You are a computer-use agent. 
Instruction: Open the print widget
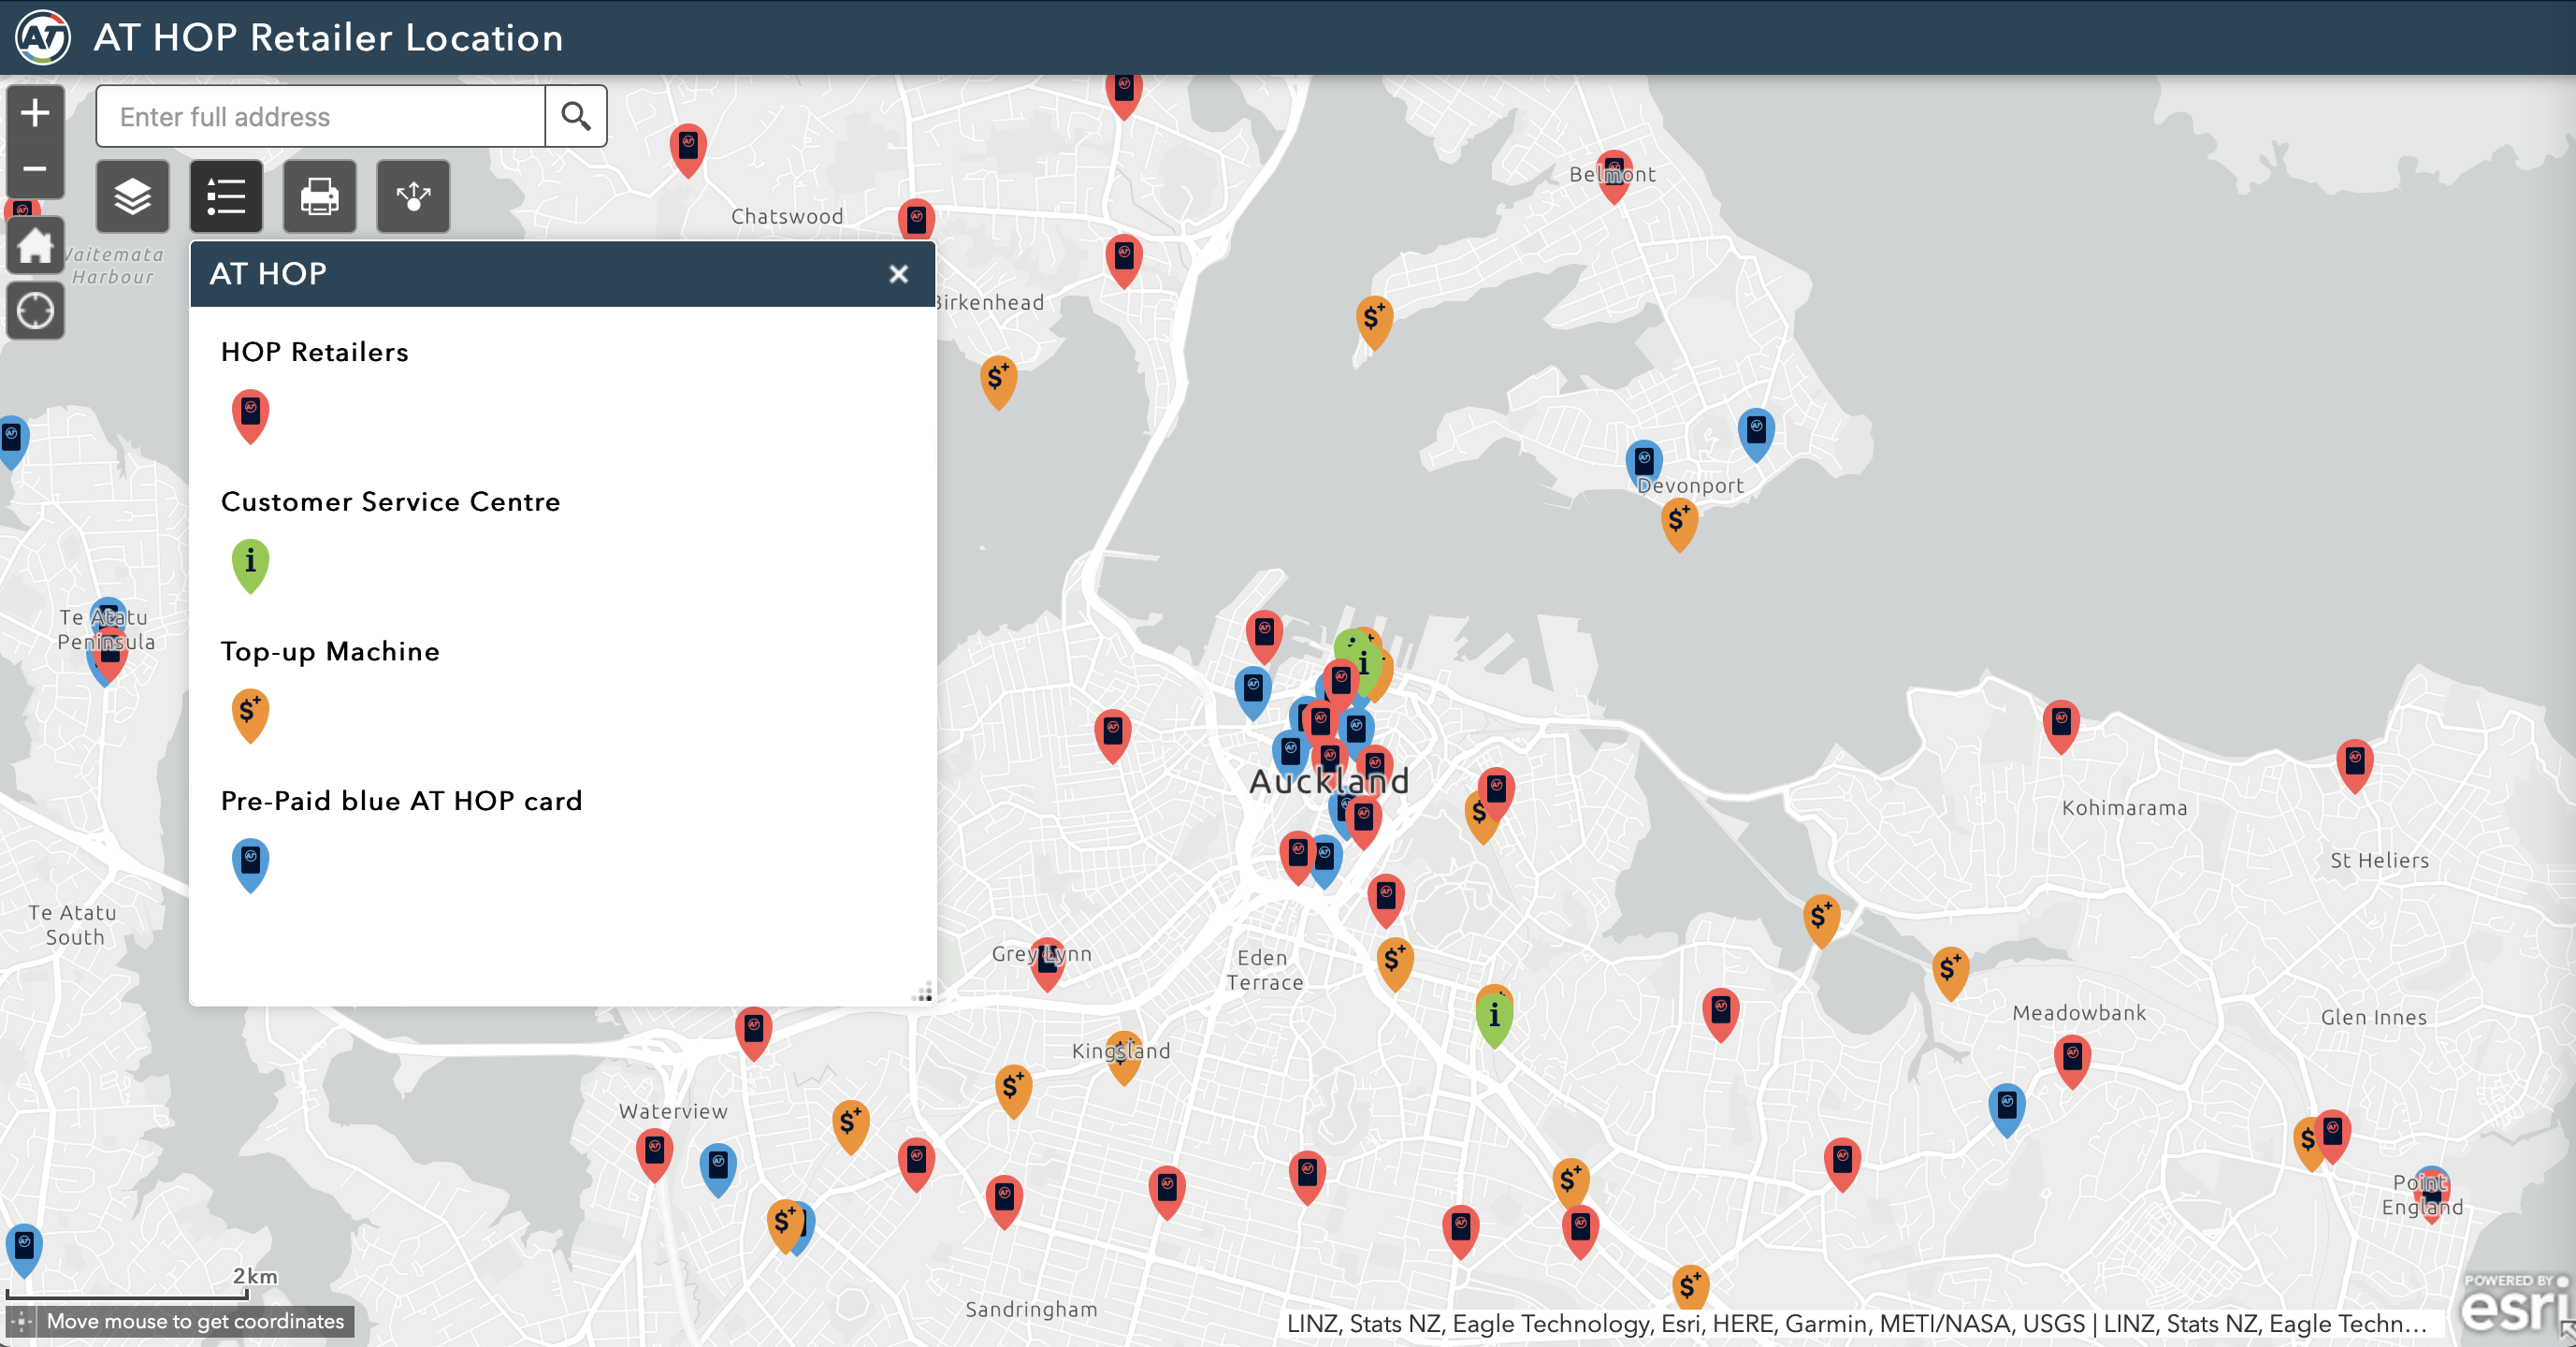tap(320, 197)
